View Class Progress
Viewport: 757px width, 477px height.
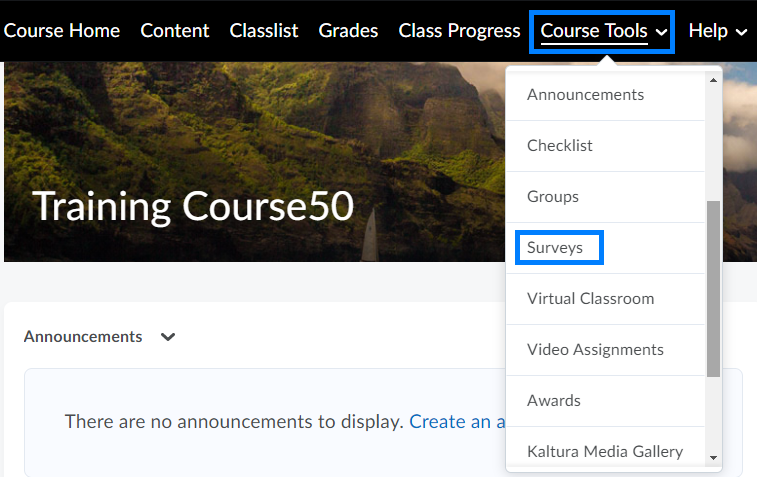pyautogui.click(x=459, y=31)
